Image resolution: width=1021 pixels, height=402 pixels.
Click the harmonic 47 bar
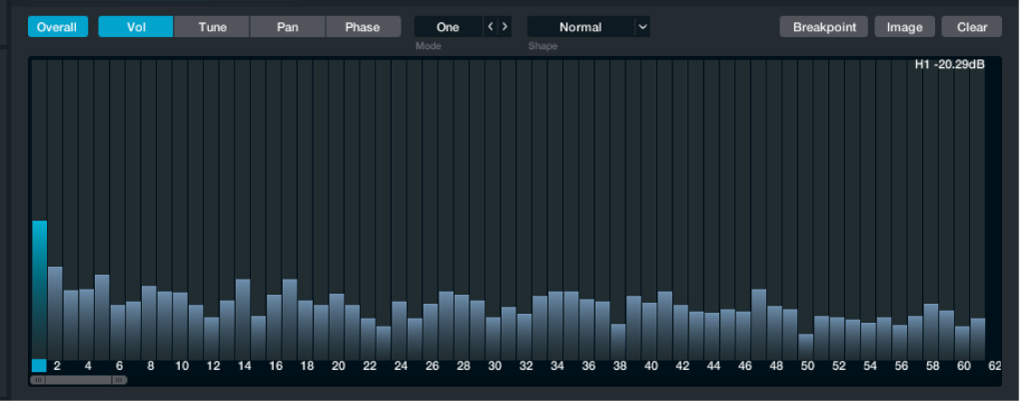759,322
